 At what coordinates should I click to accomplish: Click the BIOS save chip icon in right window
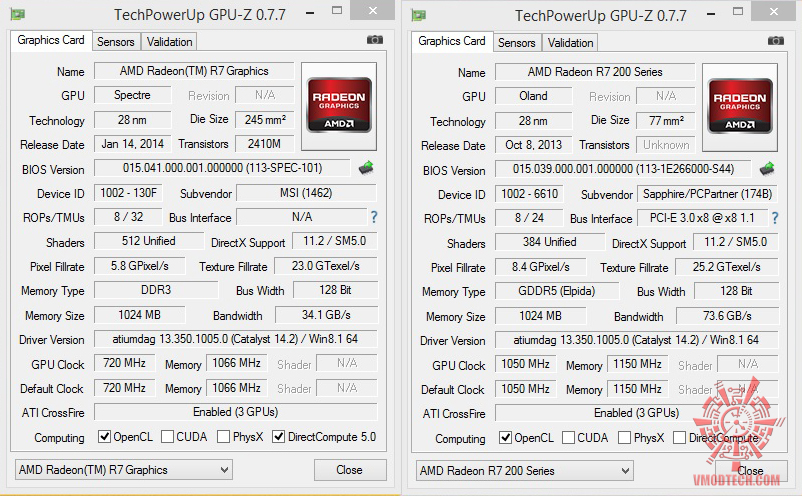767,169
